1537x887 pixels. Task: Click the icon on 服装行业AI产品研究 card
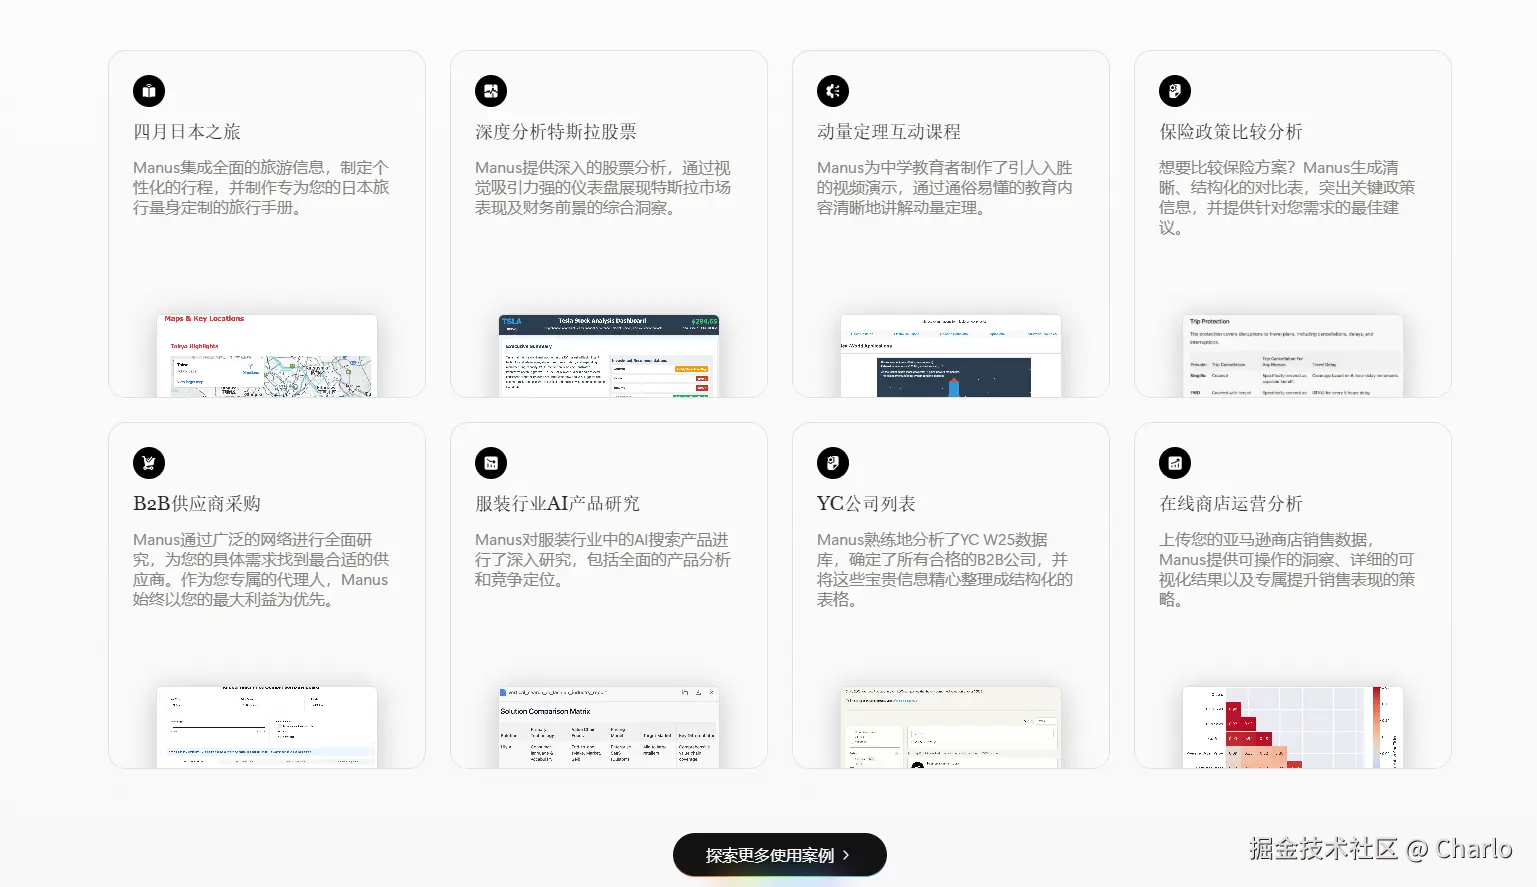coord(491,463)
